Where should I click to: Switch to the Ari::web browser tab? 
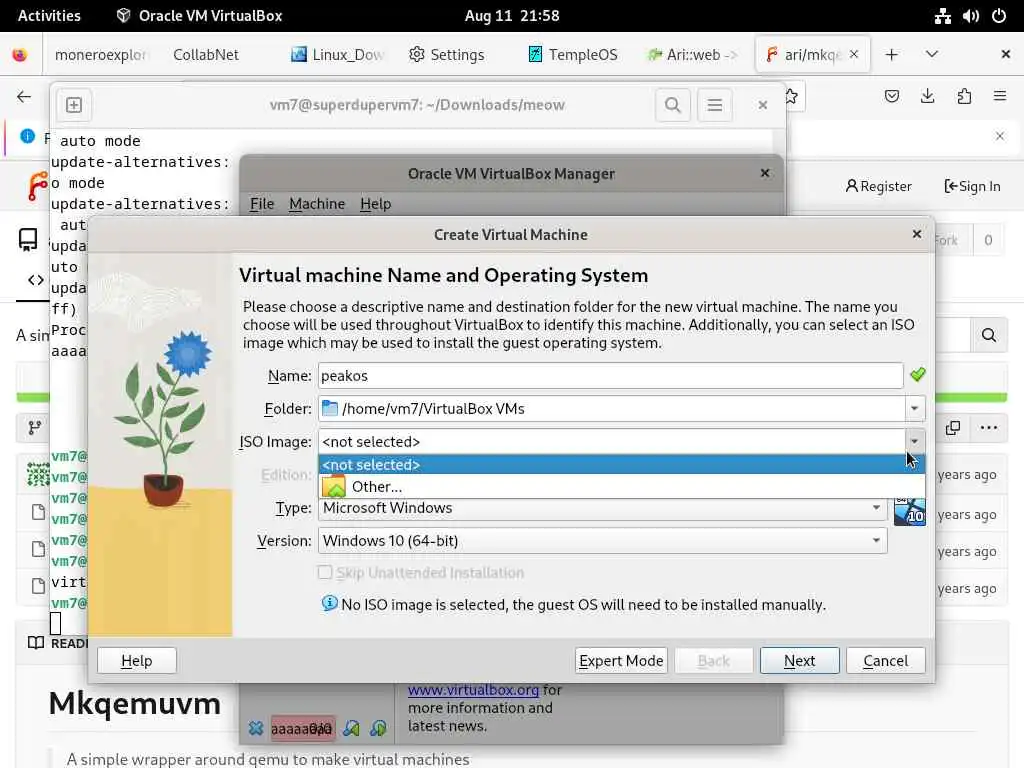tap(692, 55)
